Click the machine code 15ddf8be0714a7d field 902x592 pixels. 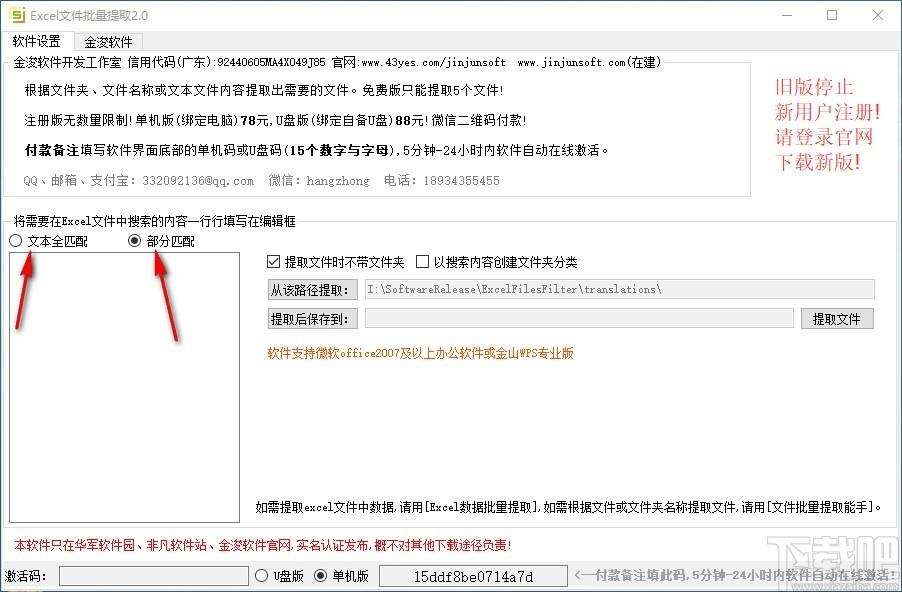(x=473, y=576)
